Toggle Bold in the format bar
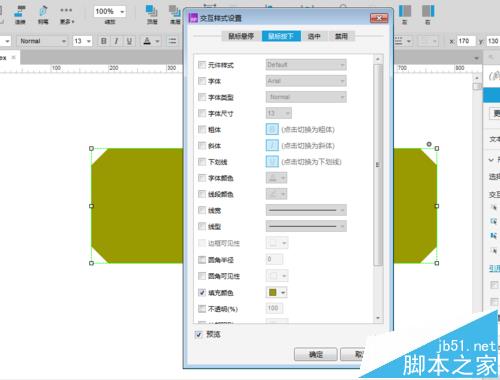 coord(104,41)
